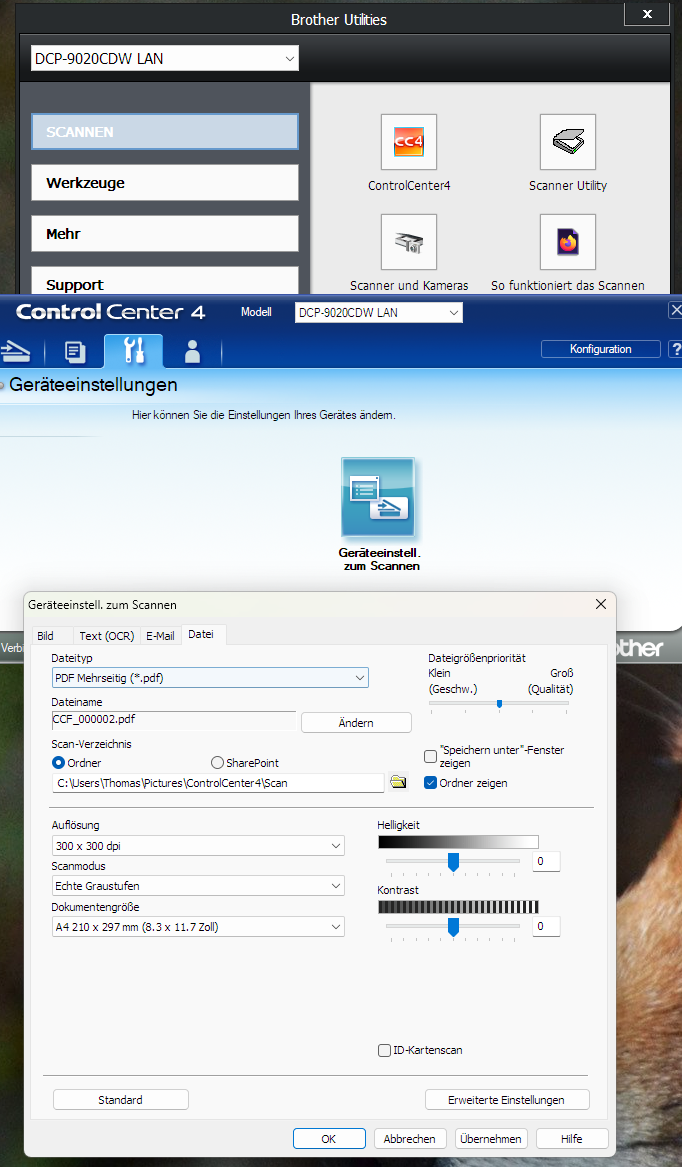
Task: Switch to the E-Mail tab
Action: [x=160, y=636]
